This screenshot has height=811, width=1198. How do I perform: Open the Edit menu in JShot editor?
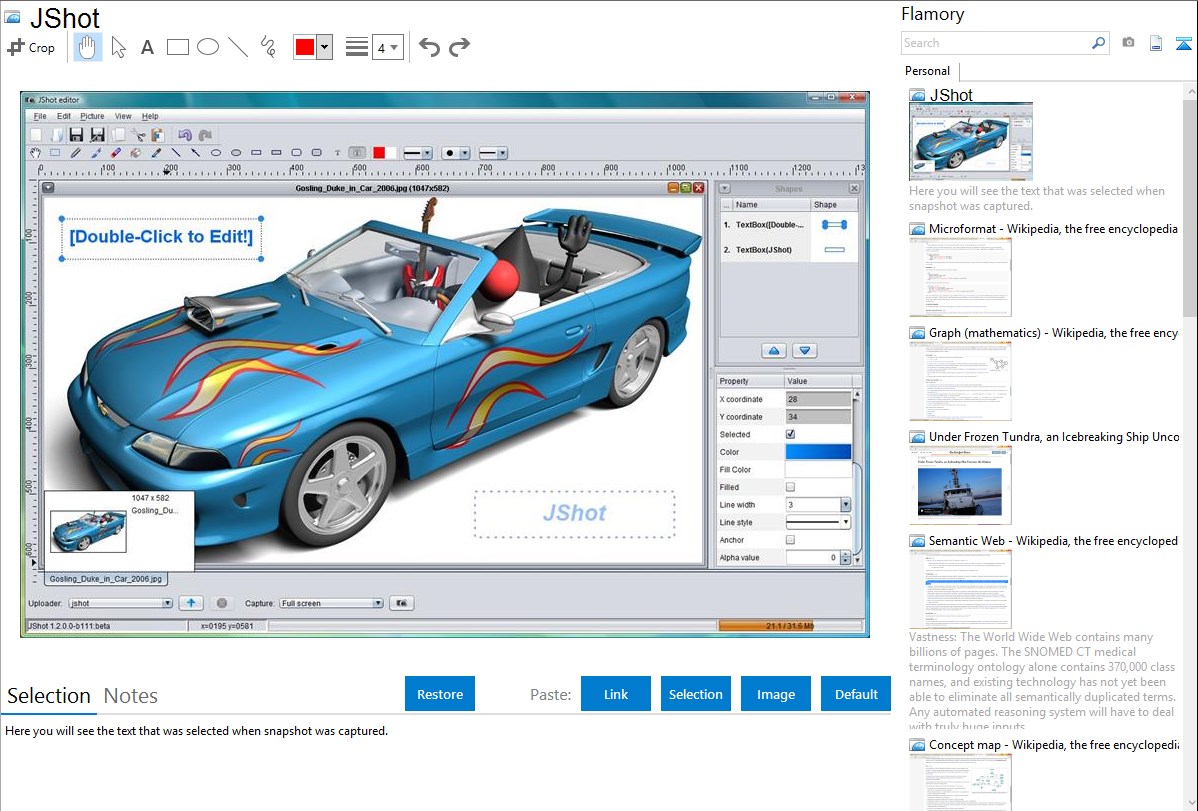(x=63, y=116)
